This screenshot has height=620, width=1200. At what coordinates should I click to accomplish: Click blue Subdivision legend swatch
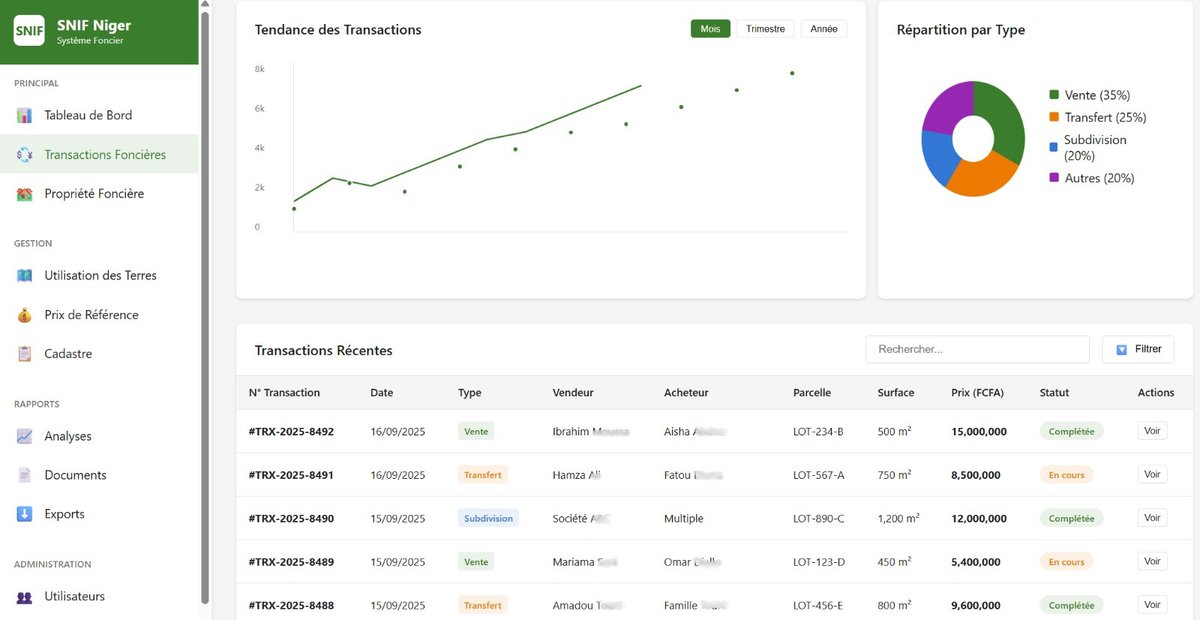pos(1054,147)
